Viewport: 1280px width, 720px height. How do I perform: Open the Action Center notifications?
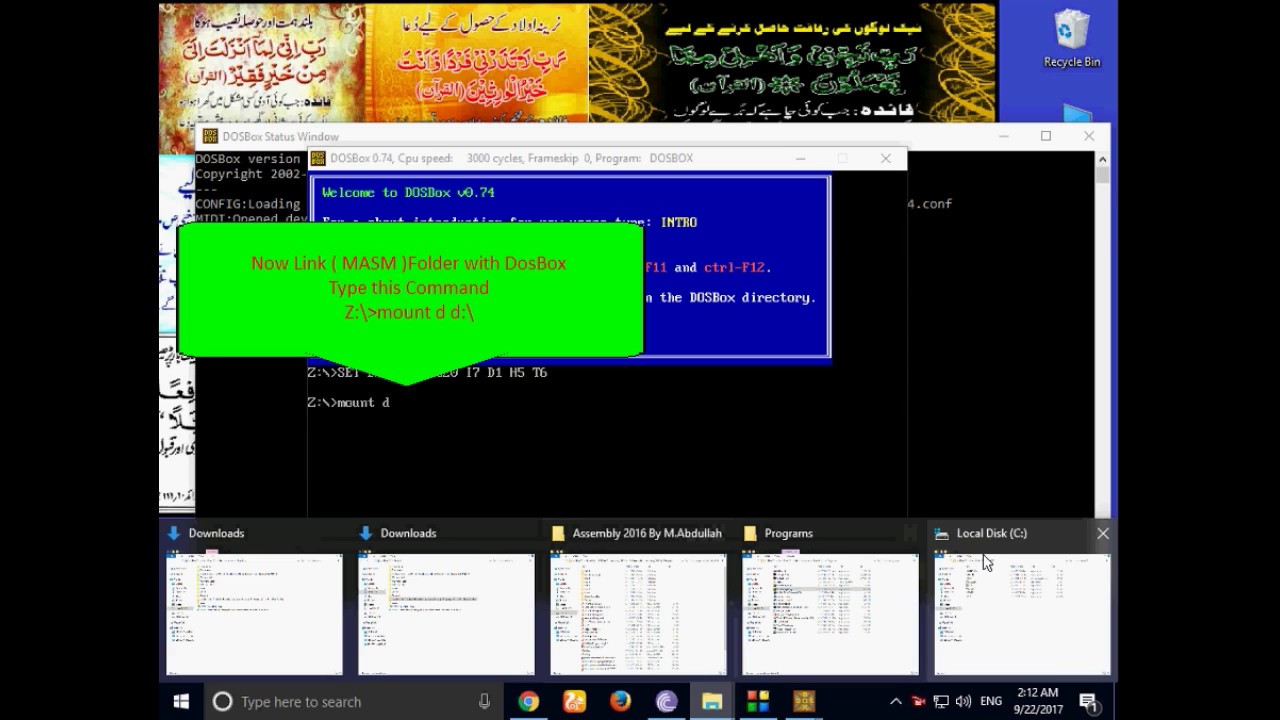(1088, 702)
